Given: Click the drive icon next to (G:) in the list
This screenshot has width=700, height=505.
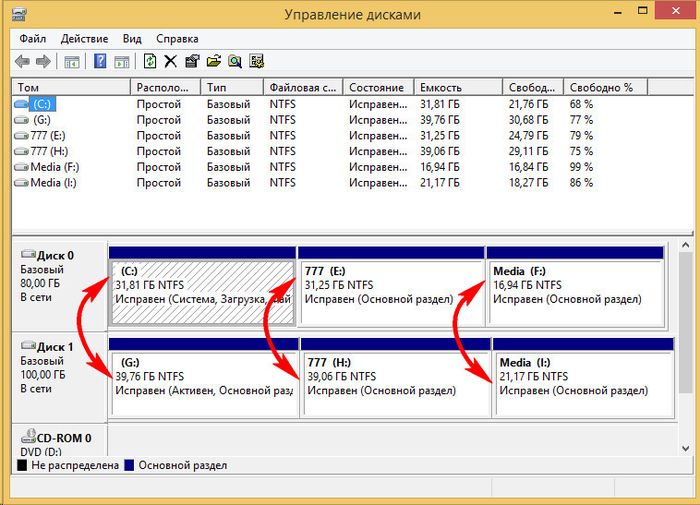Looking at the screenshot, I should [21, 120].
